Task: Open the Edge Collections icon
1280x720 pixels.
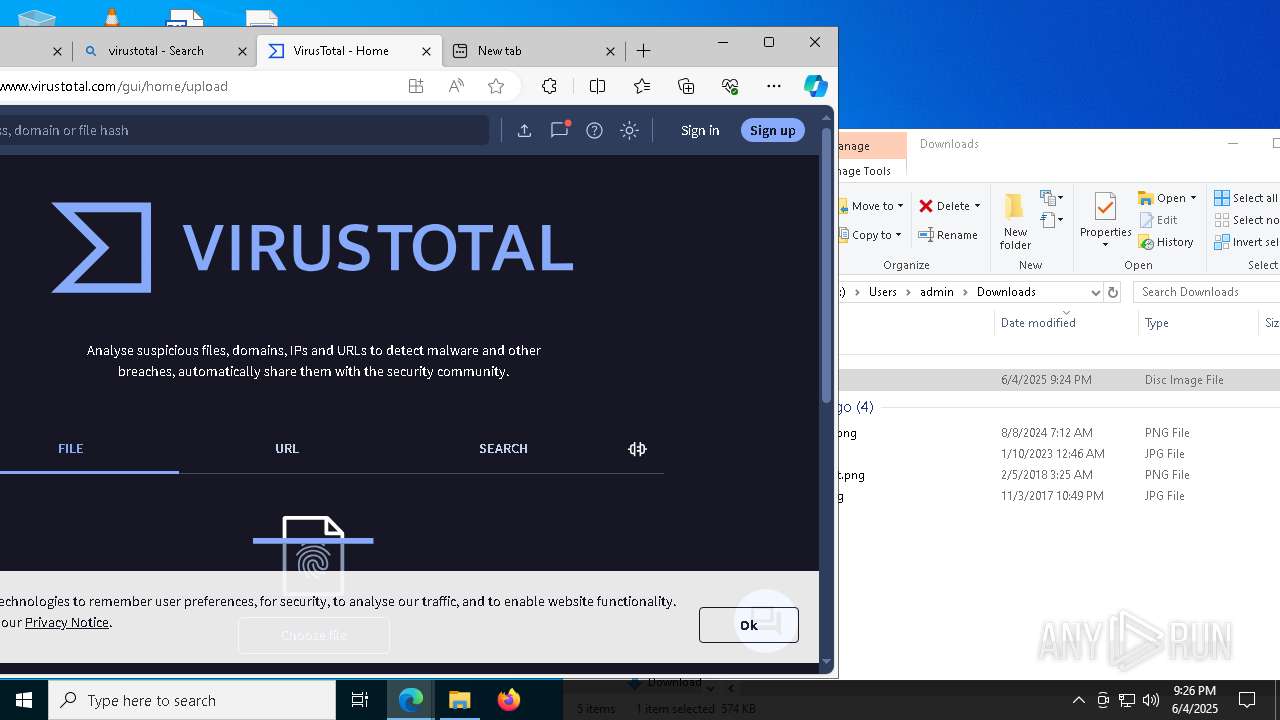Action: [x=686, y=86]
